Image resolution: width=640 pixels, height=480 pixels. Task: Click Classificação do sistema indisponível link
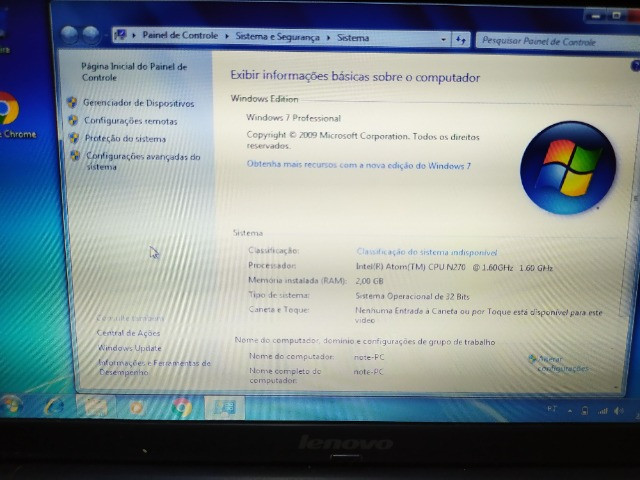tap(427, 252)
